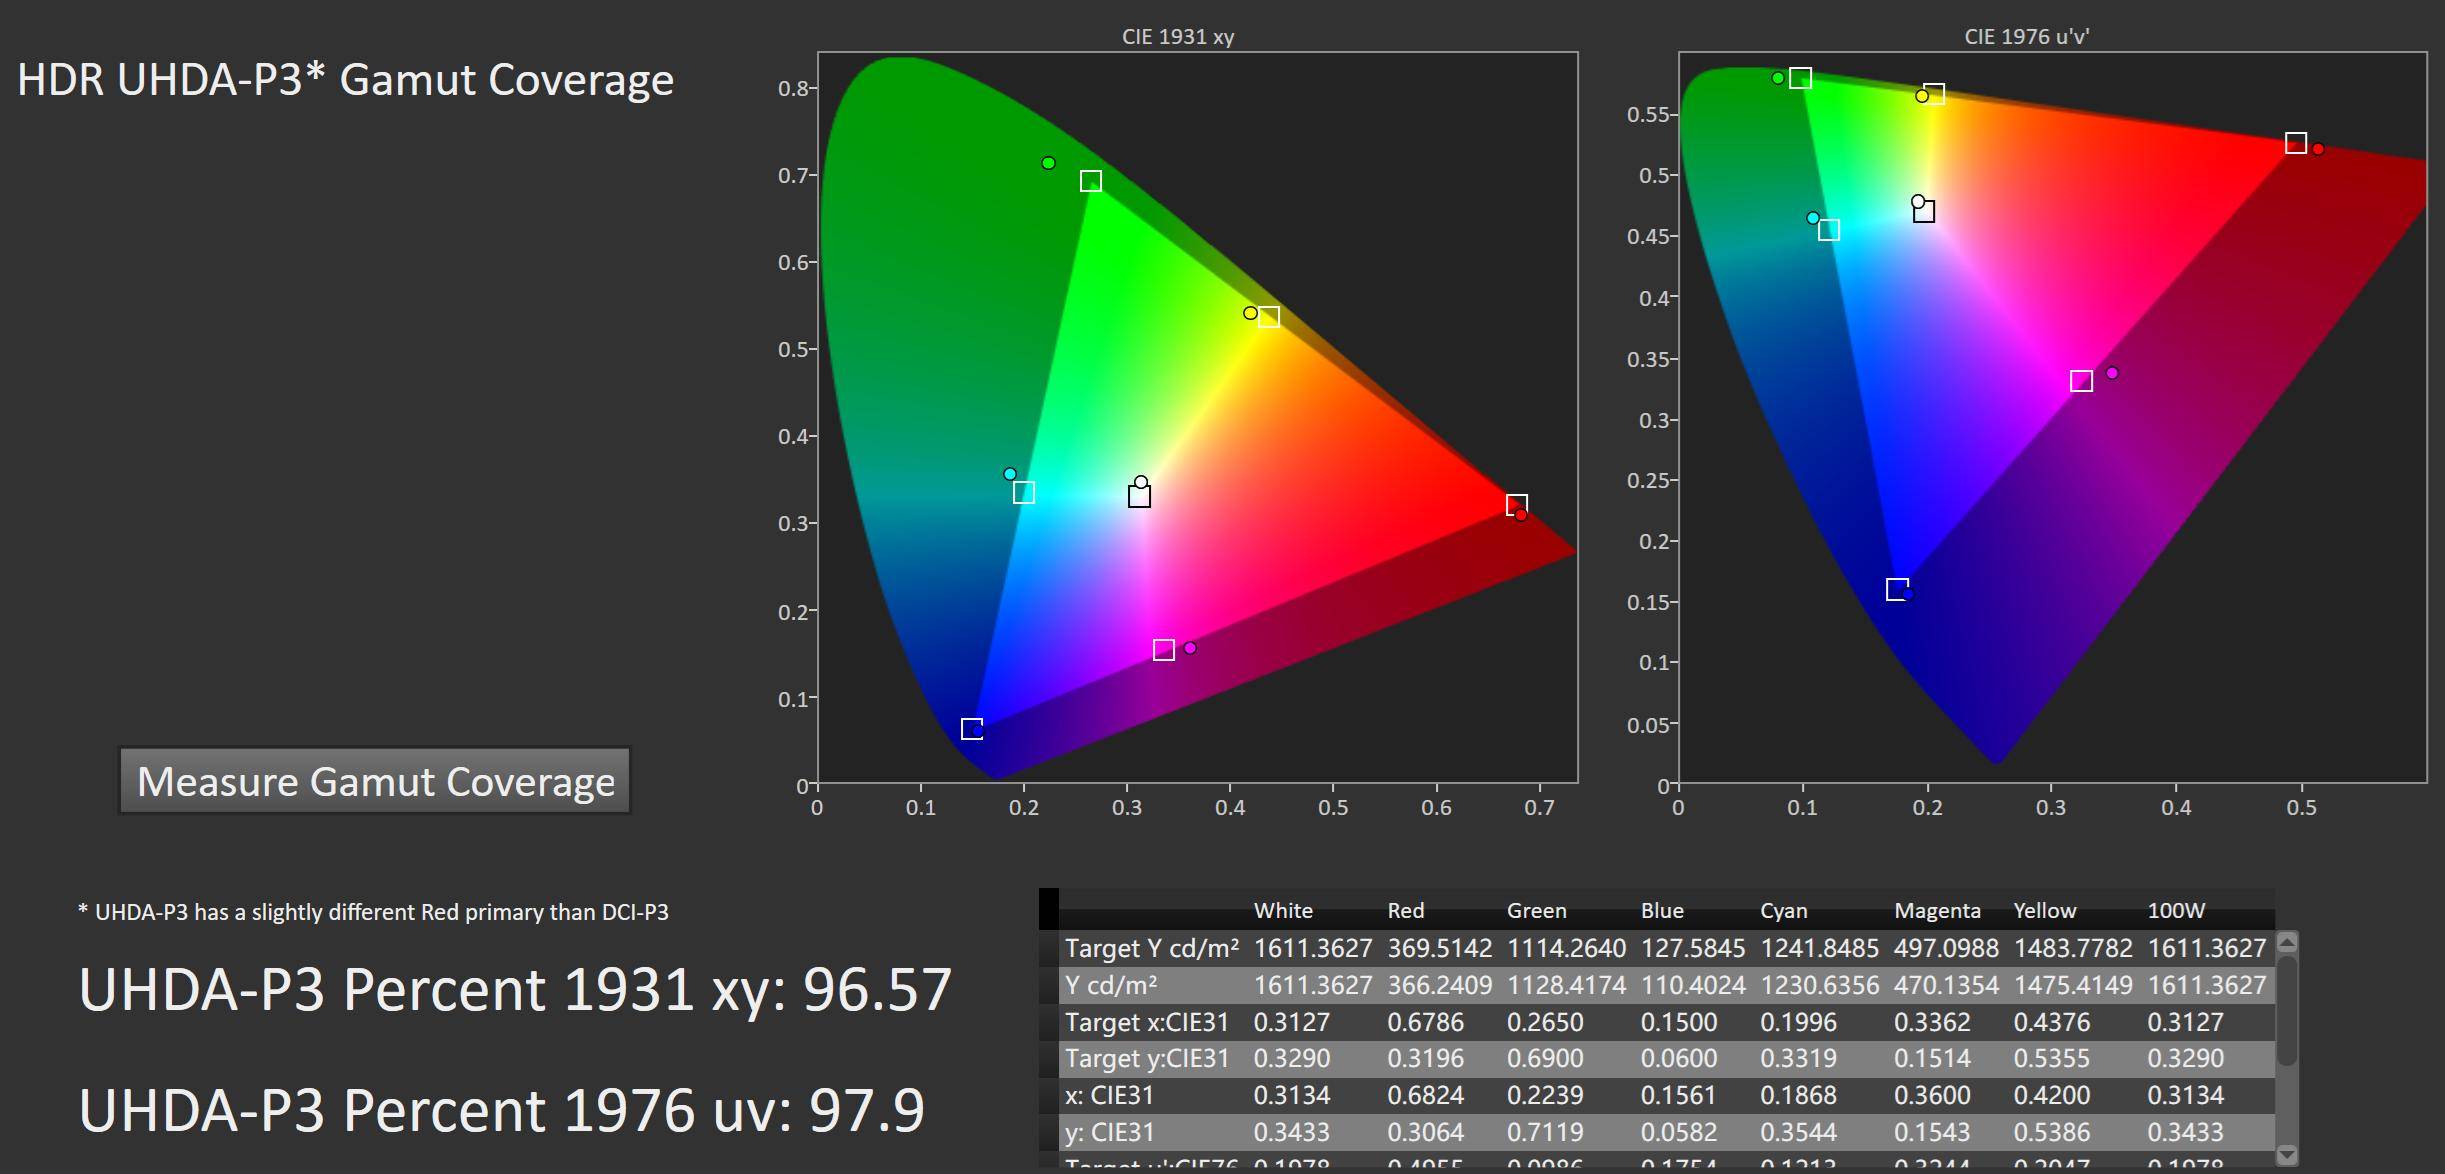Click the Red Target x:CIE31 cell 0.6786
2445x1174 pixels.
(1425, 1022)
